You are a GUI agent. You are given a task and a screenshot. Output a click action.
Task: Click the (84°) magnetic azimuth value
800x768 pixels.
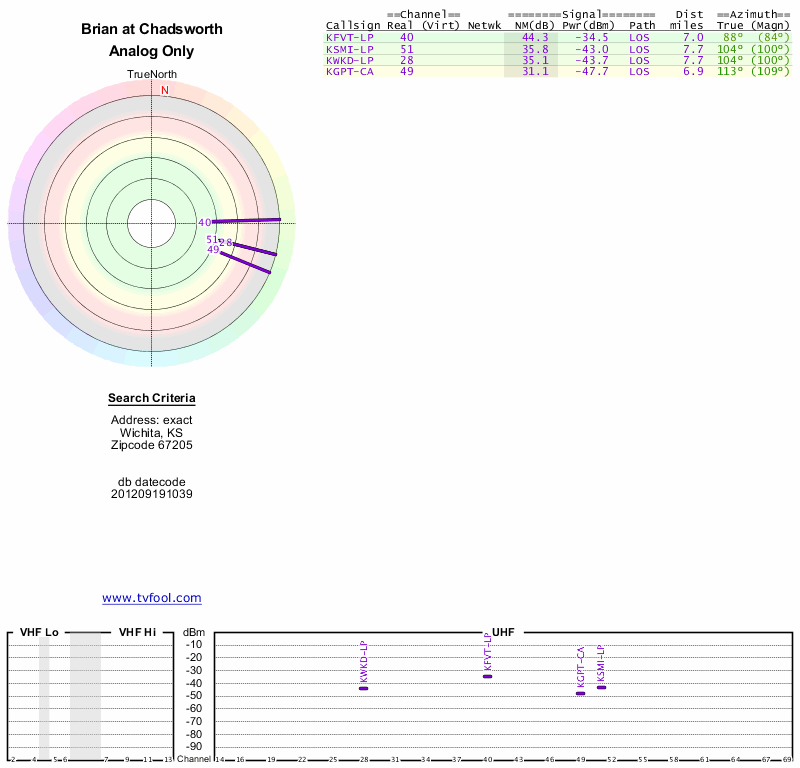[773, 37]
